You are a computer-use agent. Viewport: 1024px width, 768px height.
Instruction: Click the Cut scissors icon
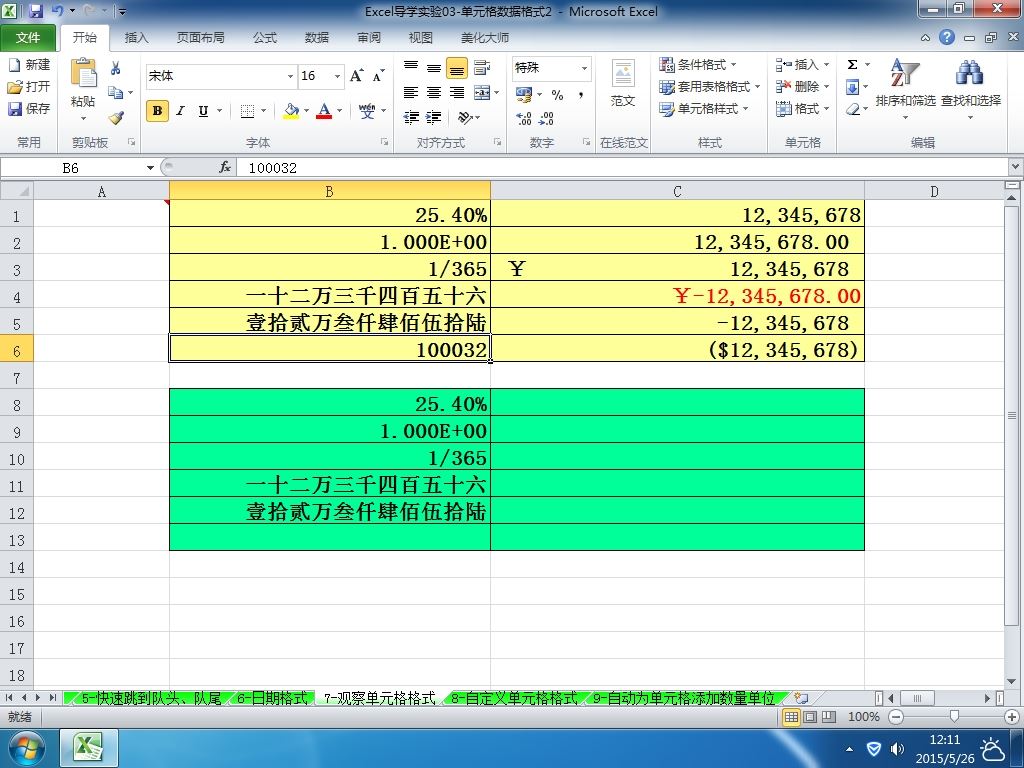tap(116, 68)
